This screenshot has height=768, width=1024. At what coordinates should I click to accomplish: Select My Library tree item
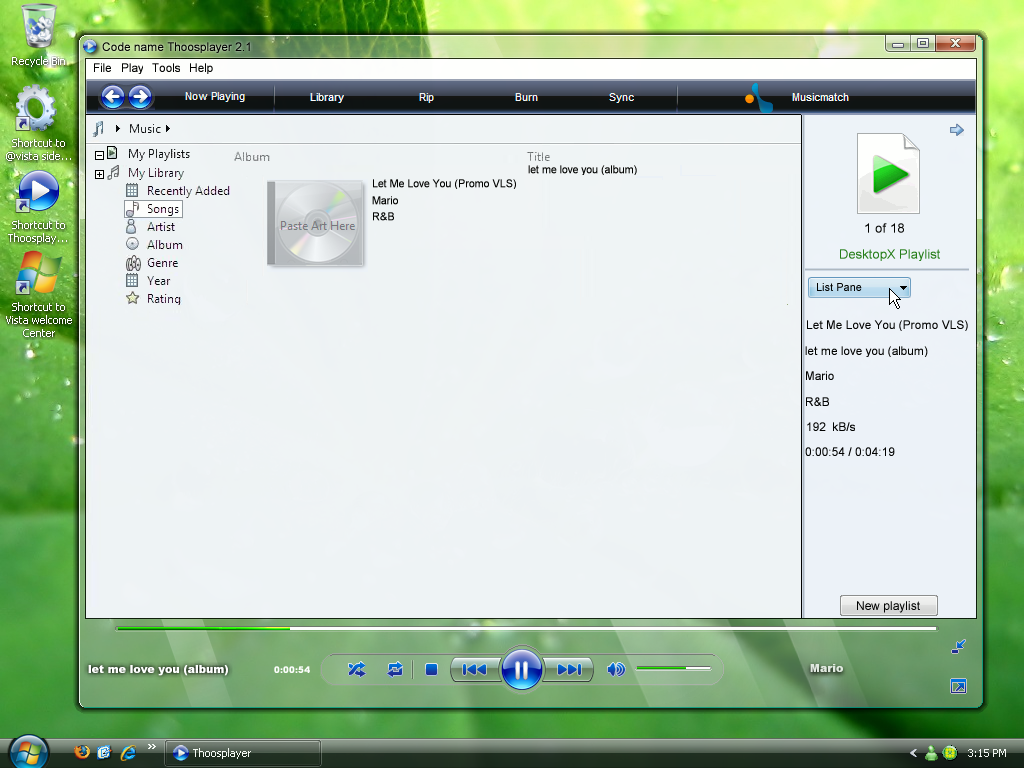[x=155, y=173]
